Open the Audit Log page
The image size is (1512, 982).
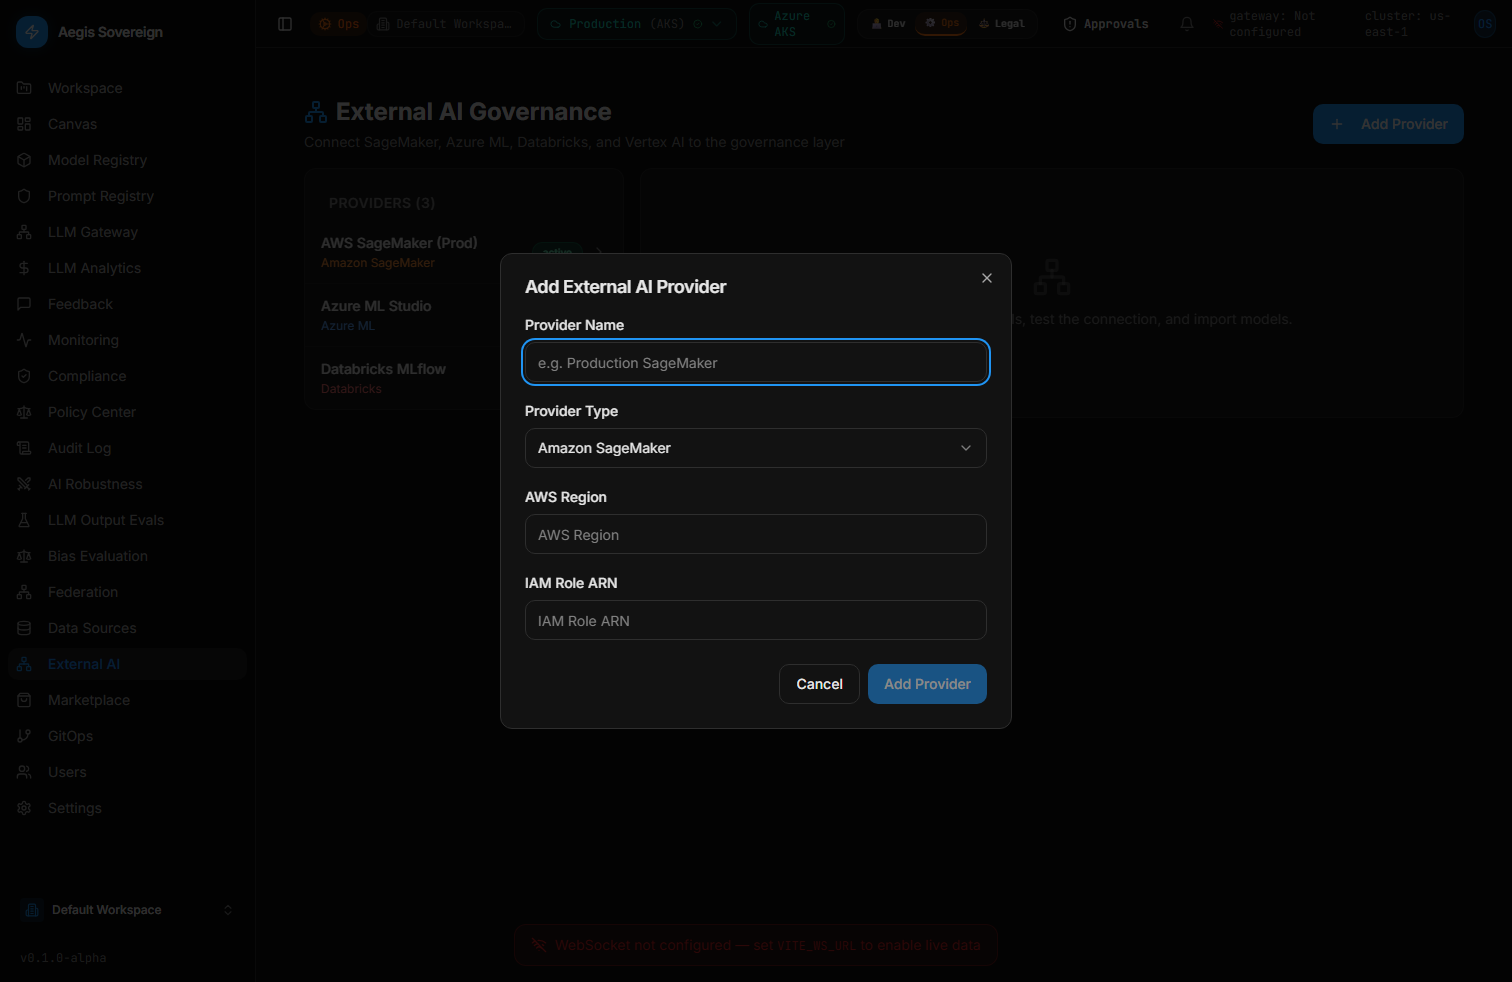click(80, 448)
